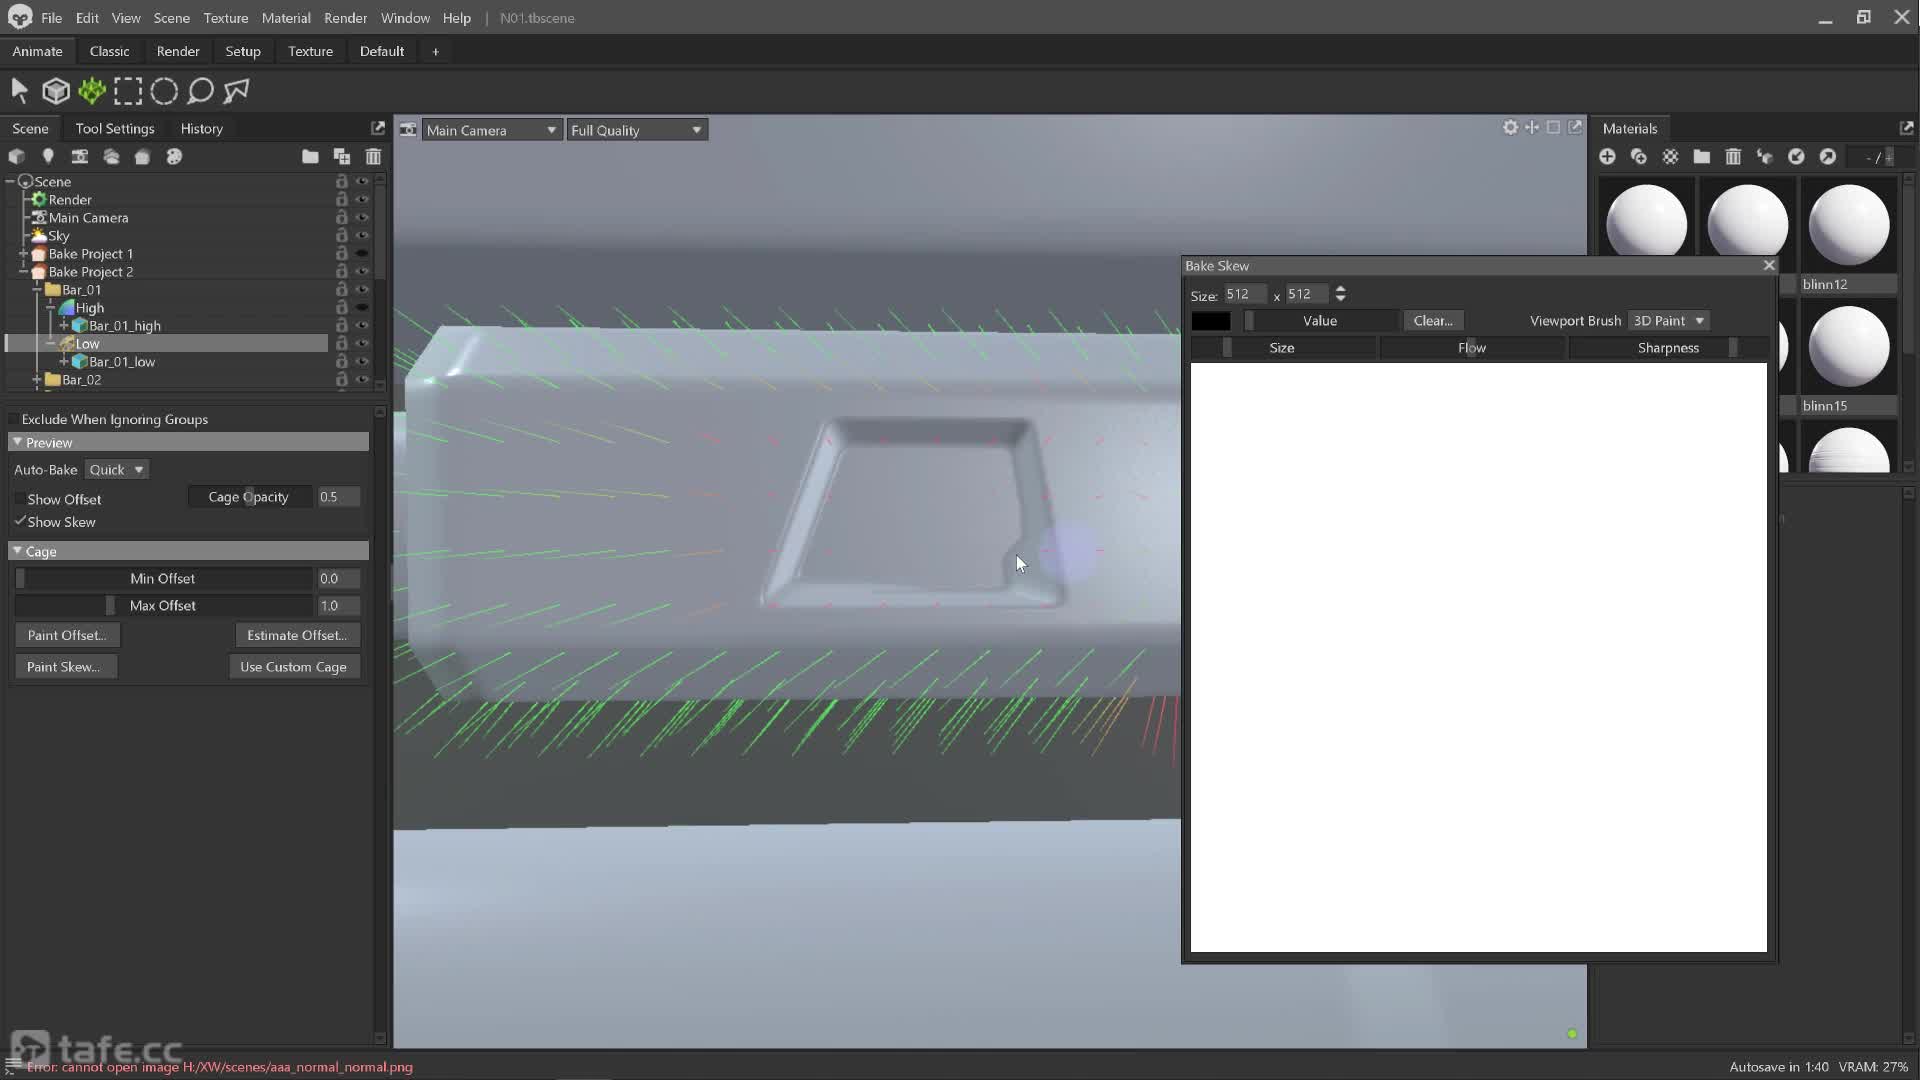Add a new fog object
The height and width of the screenshot is (1080, 1920).
pyautogui.click(x=111, y=156)
